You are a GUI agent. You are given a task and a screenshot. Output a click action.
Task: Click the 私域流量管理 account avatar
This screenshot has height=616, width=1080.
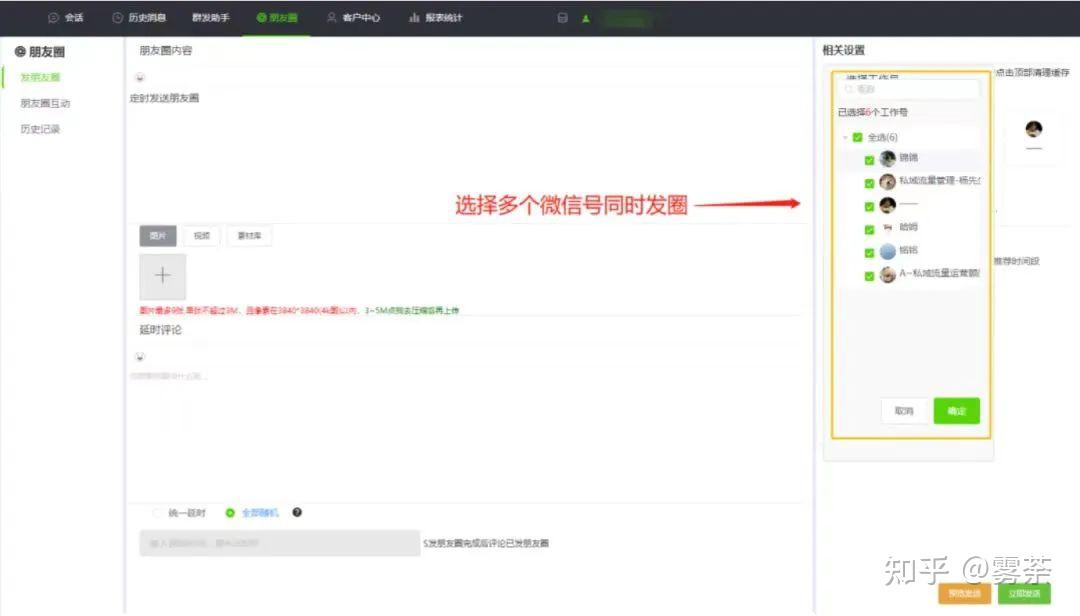pyautogui.click(x=888, y=182)
